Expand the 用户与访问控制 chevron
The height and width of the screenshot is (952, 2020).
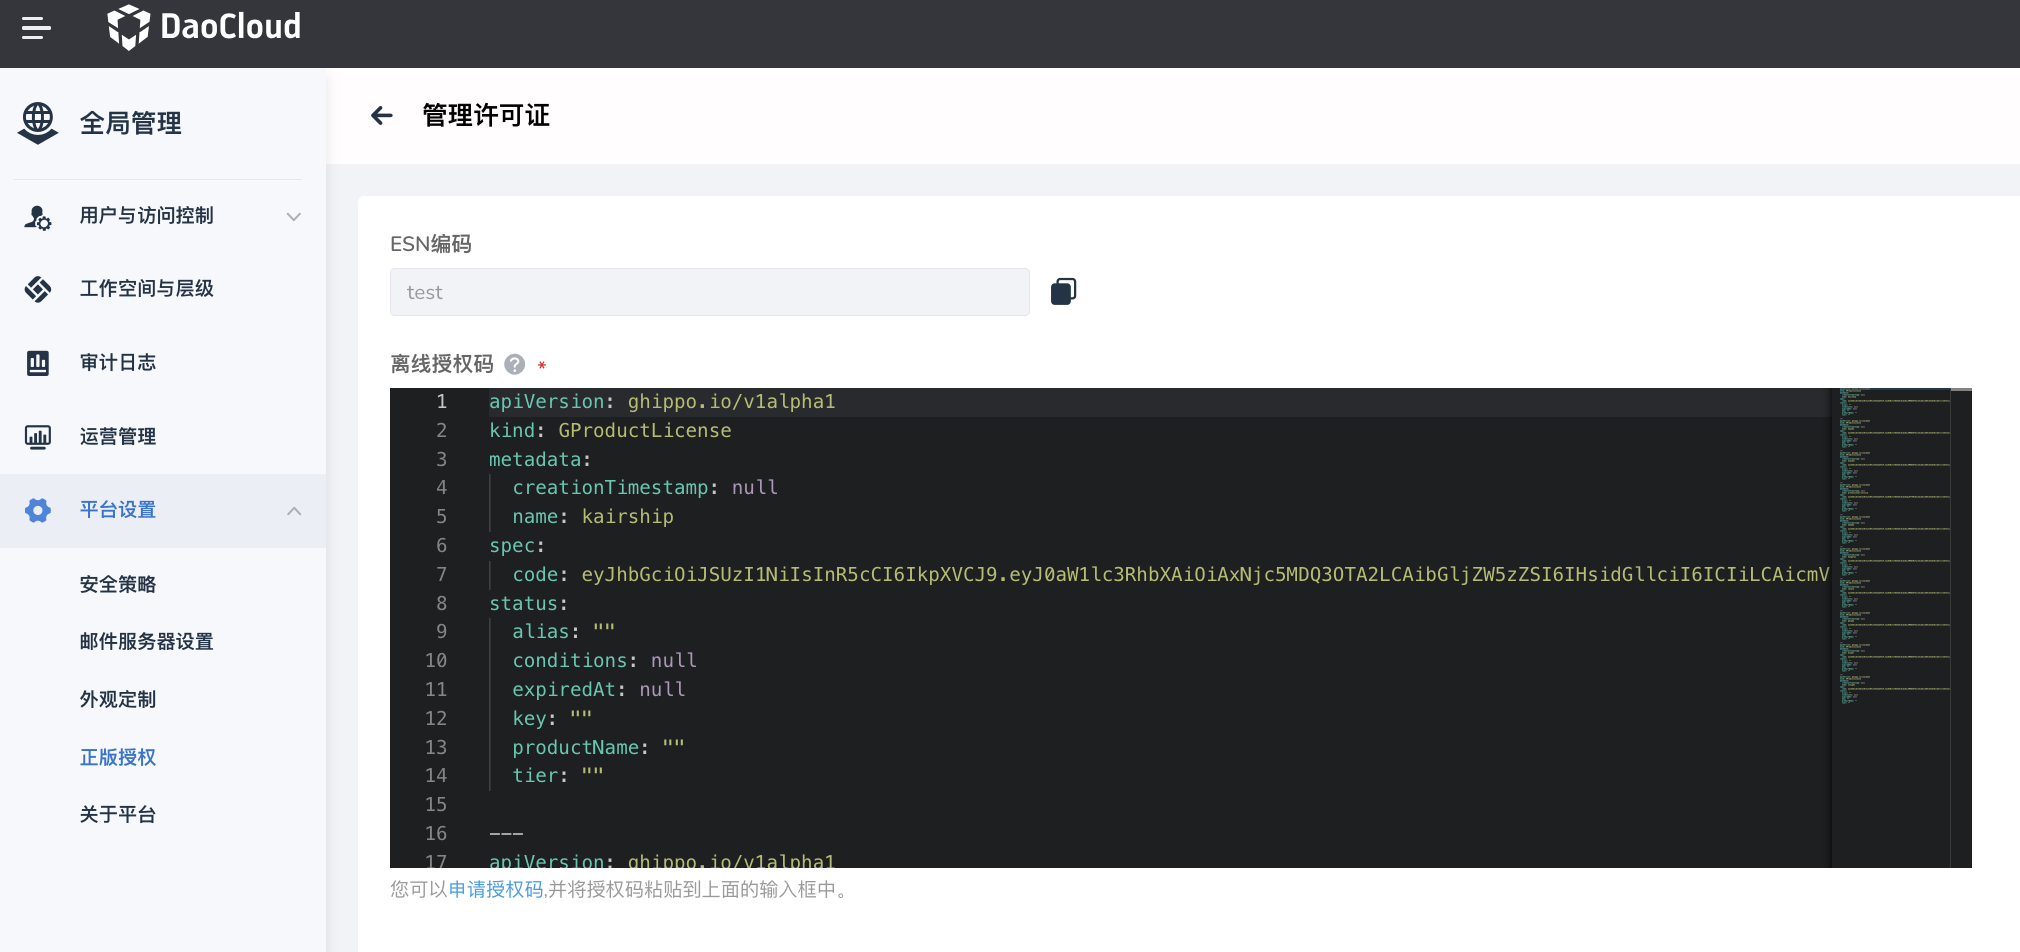[x=294, y=217]
